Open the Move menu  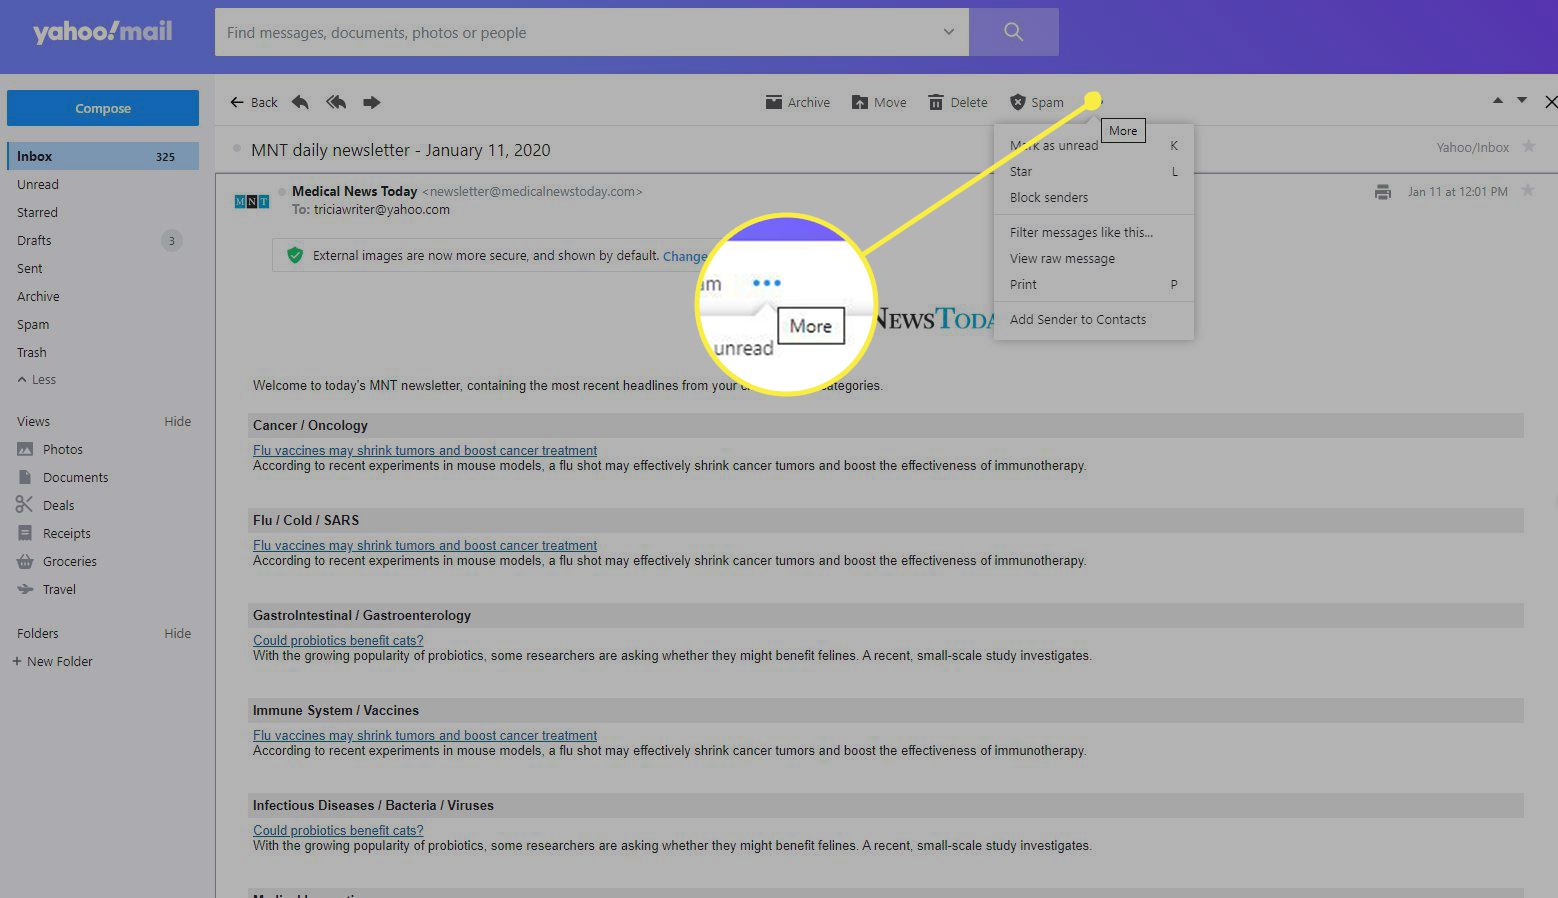[x=879, y=102]
